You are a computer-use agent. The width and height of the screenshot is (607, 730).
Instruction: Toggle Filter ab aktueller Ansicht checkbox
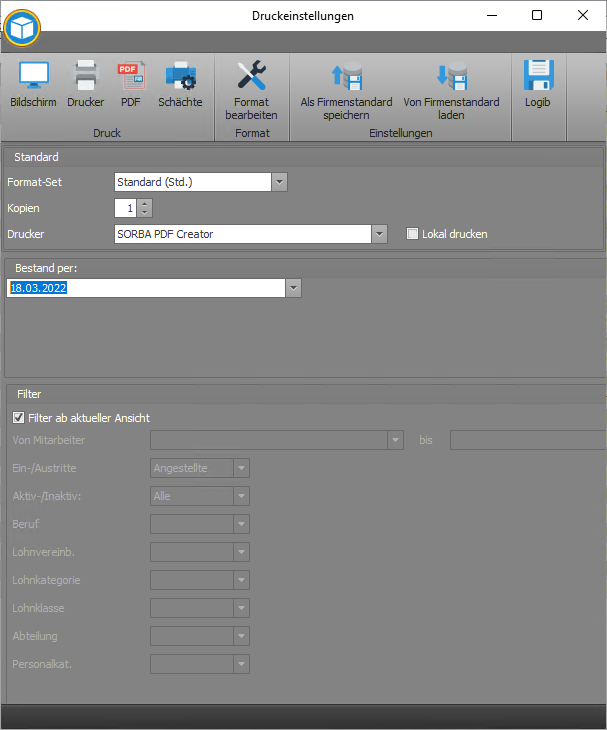(18, 418)
